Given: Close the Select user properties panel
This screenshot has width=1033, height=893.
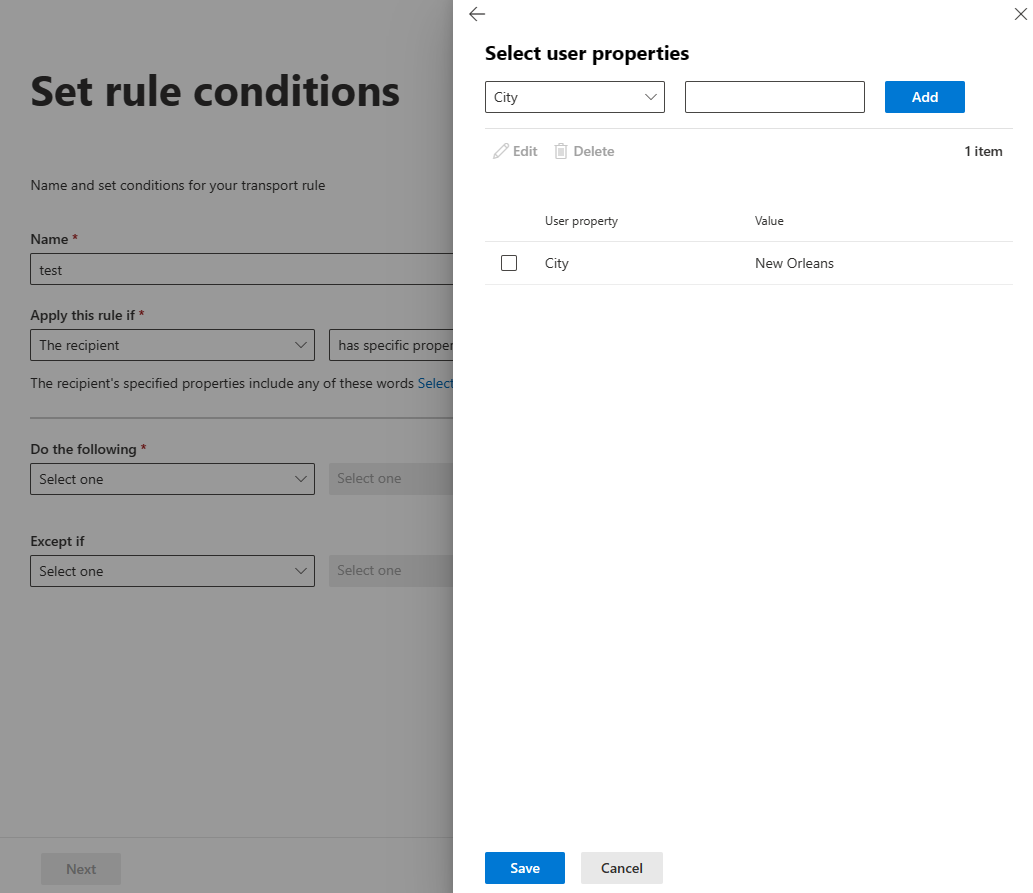Looking at the screenshot, I should [x=1020, y=14].
